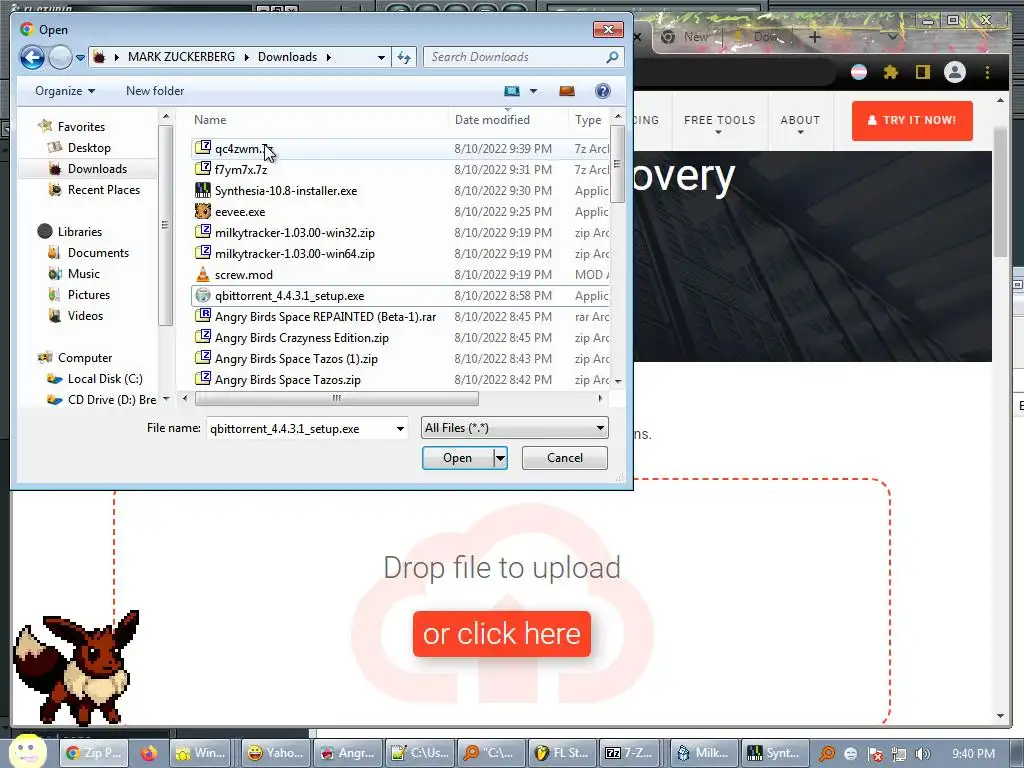Open recent locations dropdown beside navigation arrows
1024x768 pixels.
click(80, 57)
